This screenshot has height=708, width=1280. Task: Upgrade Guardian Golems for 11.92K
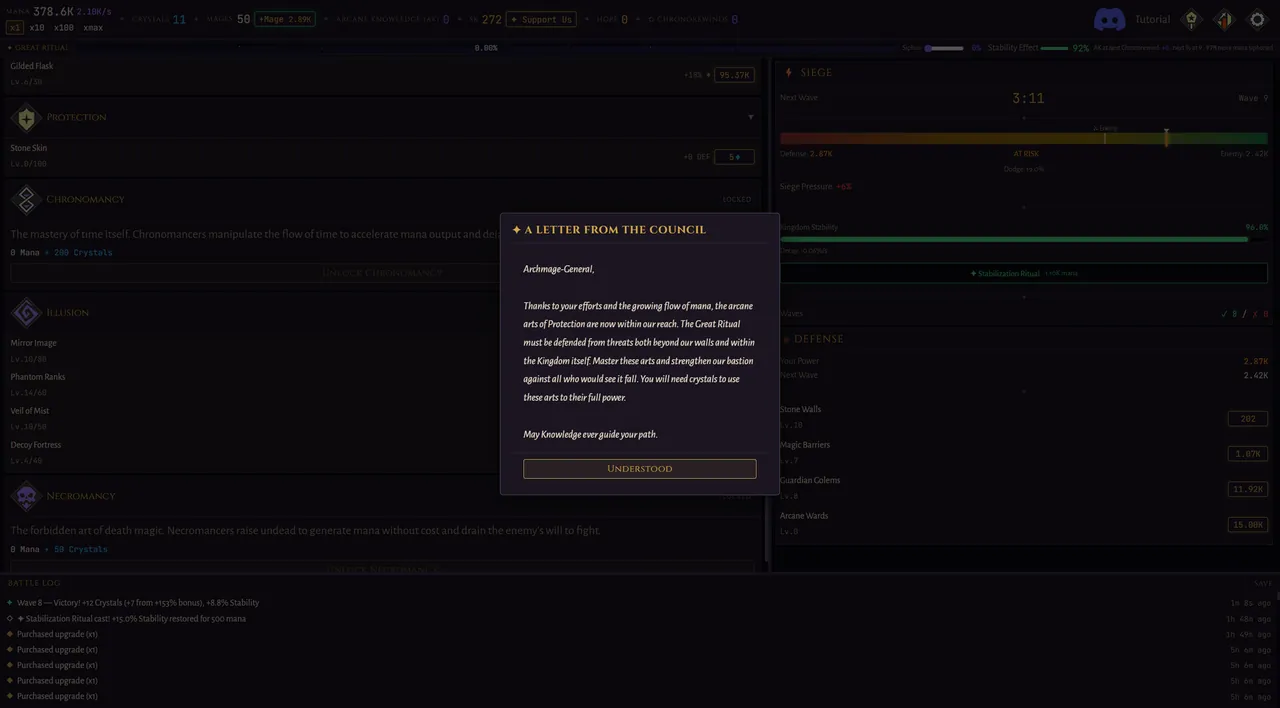[1248, 489]
